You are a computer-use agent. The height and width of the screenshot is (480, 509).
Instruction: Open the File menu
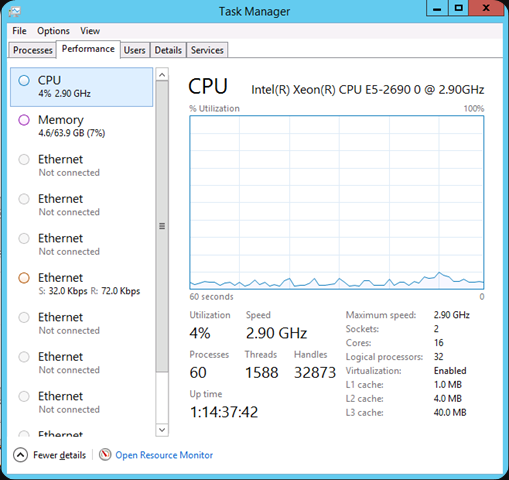19,31
